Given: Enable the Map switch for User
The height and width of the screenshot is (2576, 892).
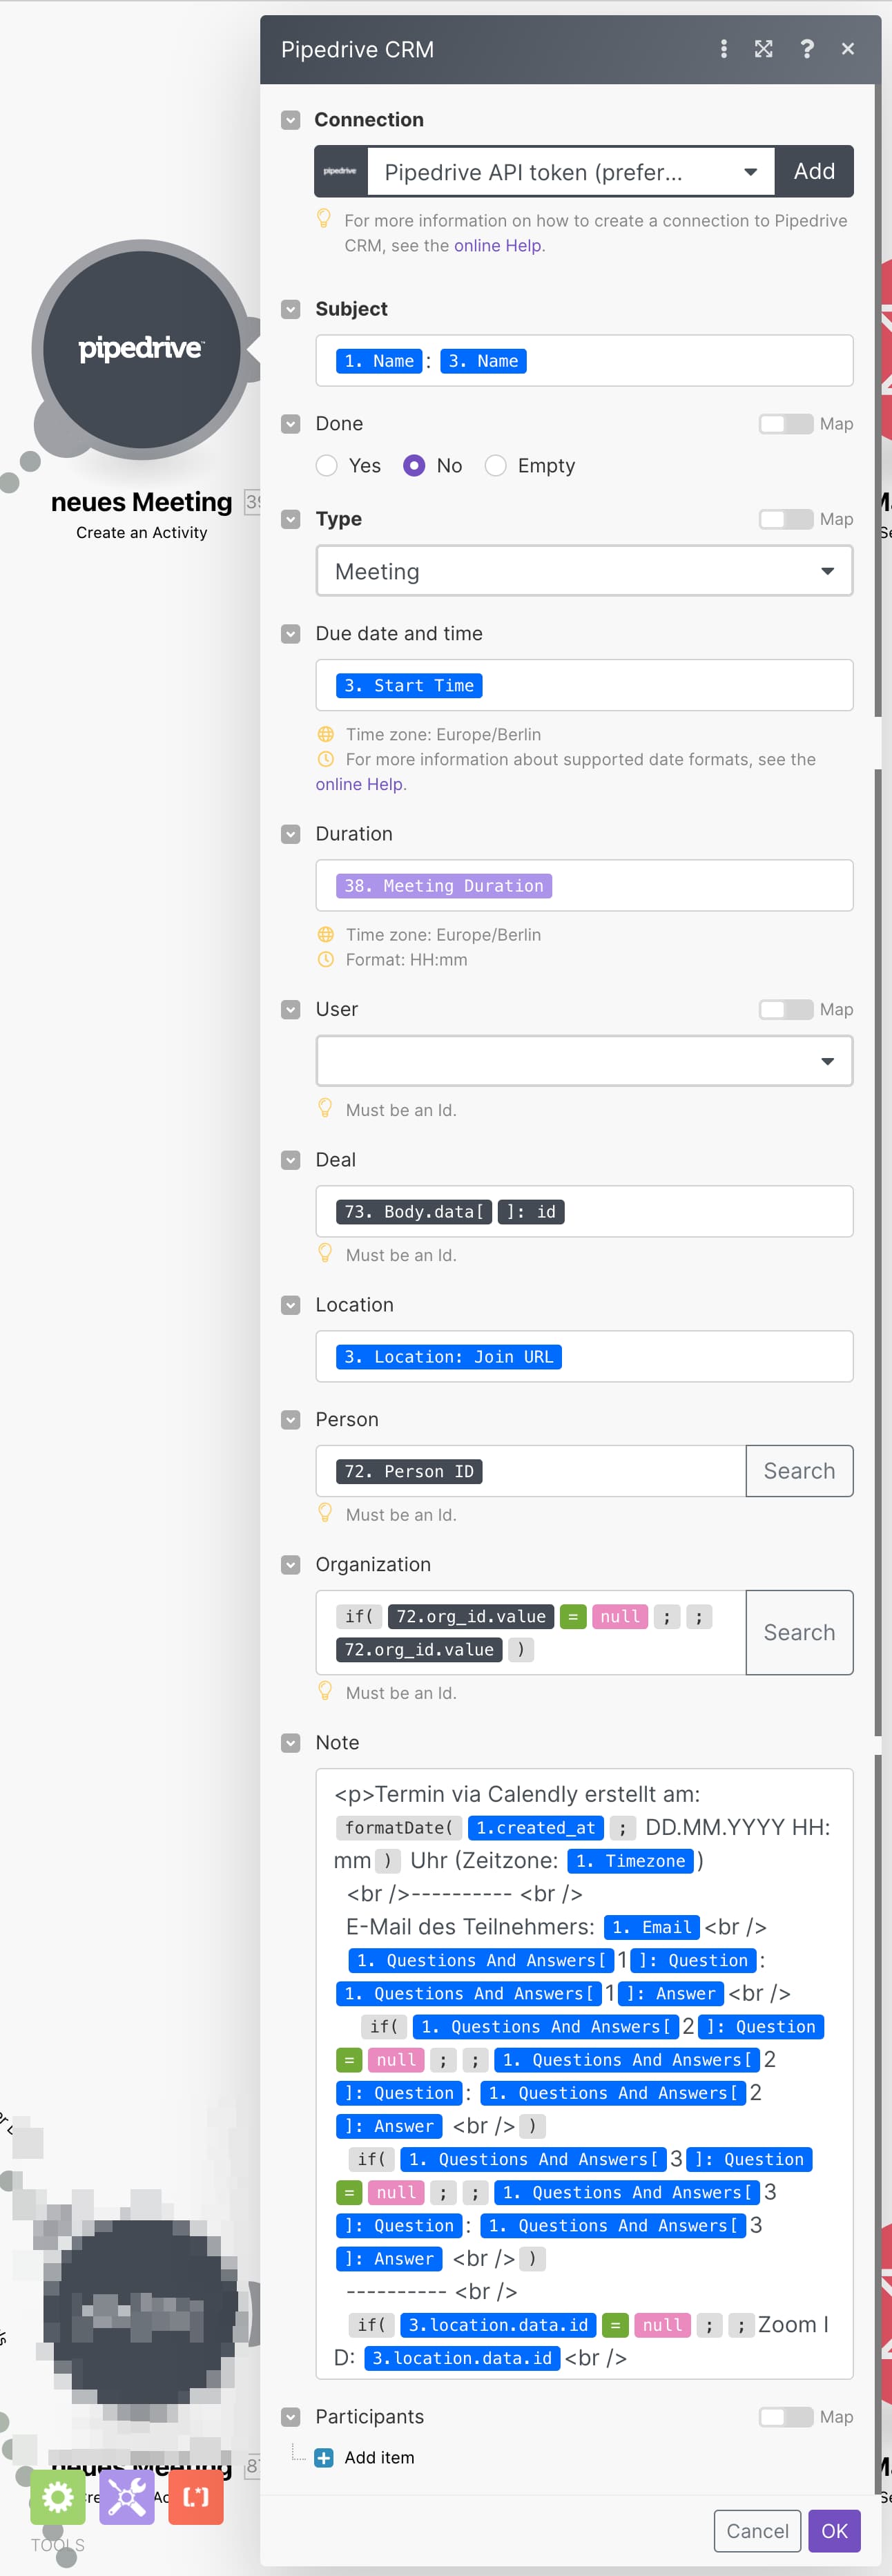Looking at the screenshot, I should 785,1009.
